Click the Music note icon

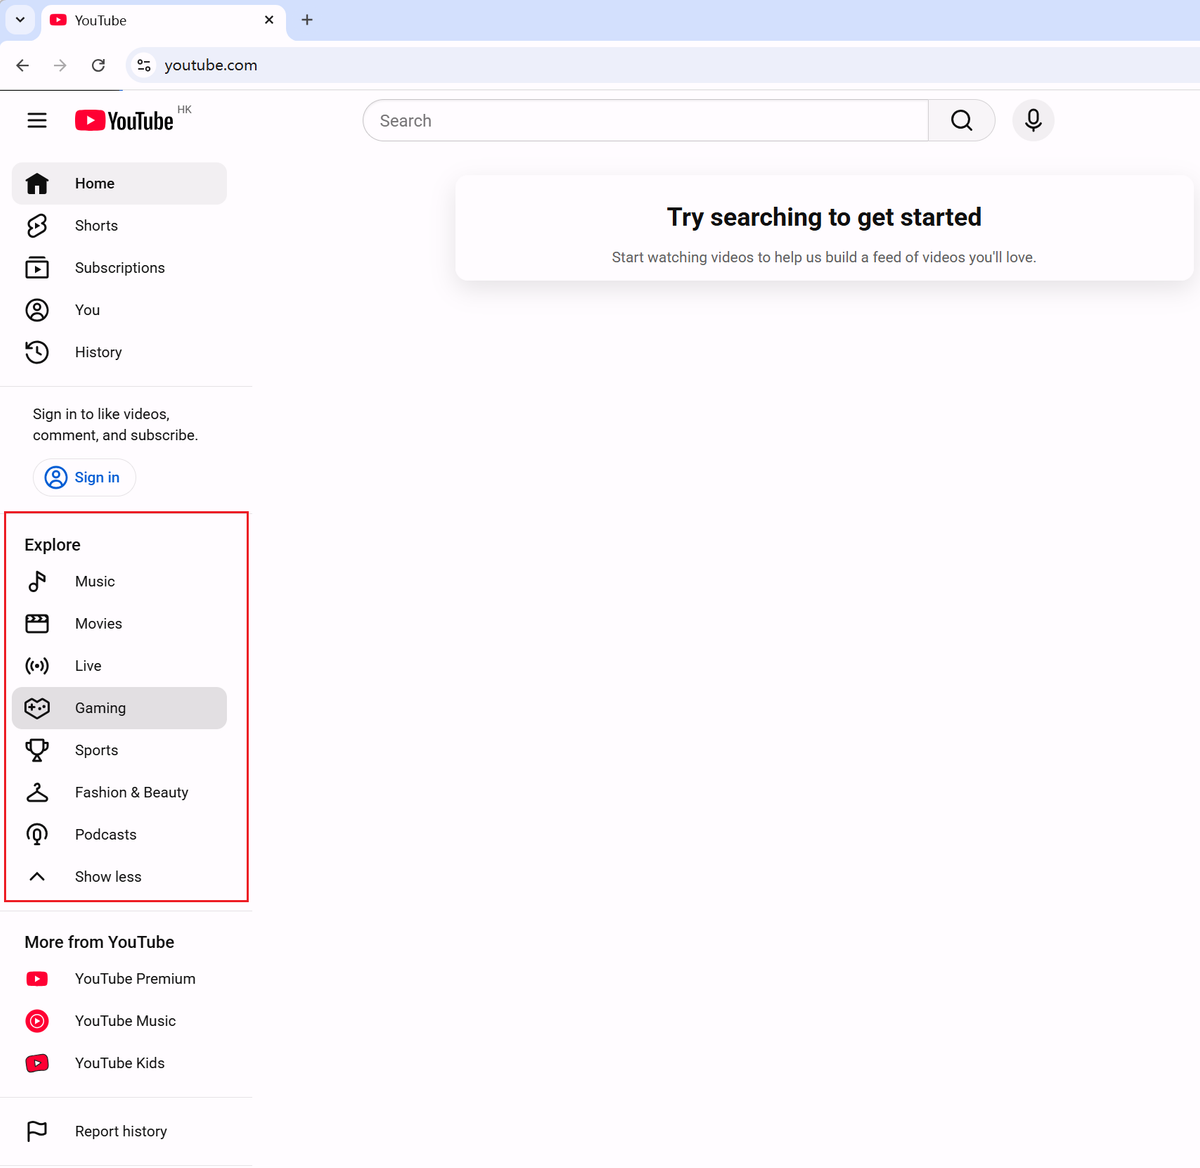(37, 581)
